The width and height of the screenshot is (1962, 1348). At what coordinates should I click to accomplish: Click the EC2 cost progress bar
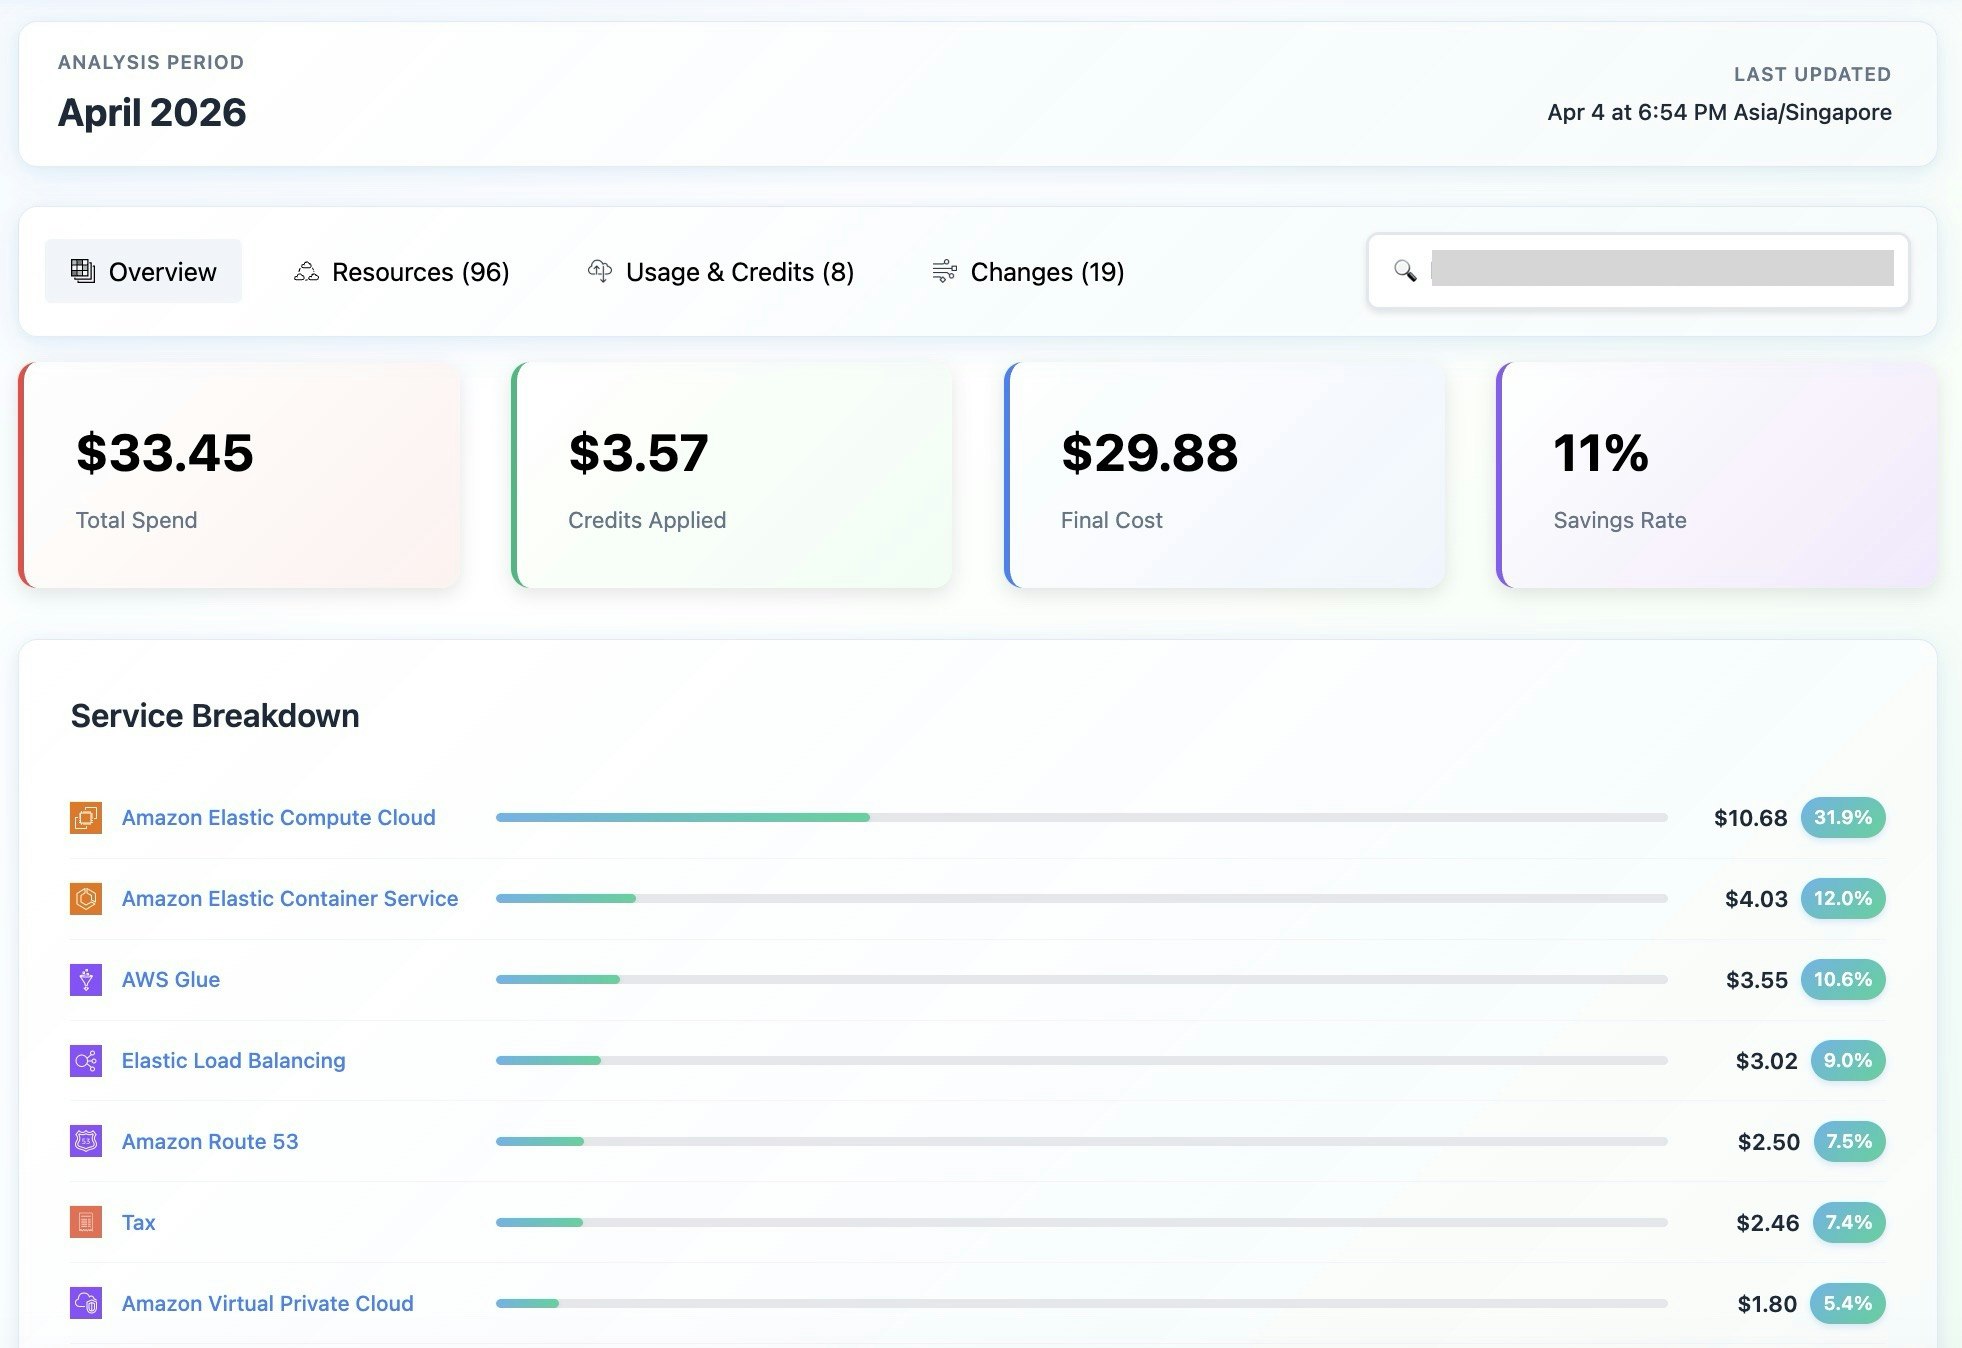coord(1080,817)
